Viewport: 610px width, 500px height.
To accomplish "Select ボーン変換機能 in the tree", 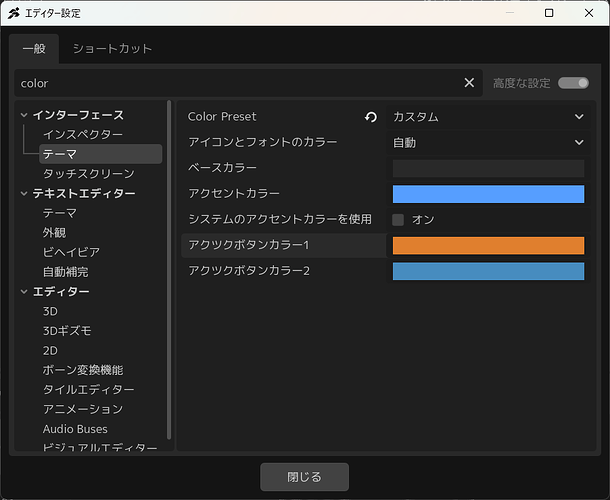I will click(x=83, y=370).
